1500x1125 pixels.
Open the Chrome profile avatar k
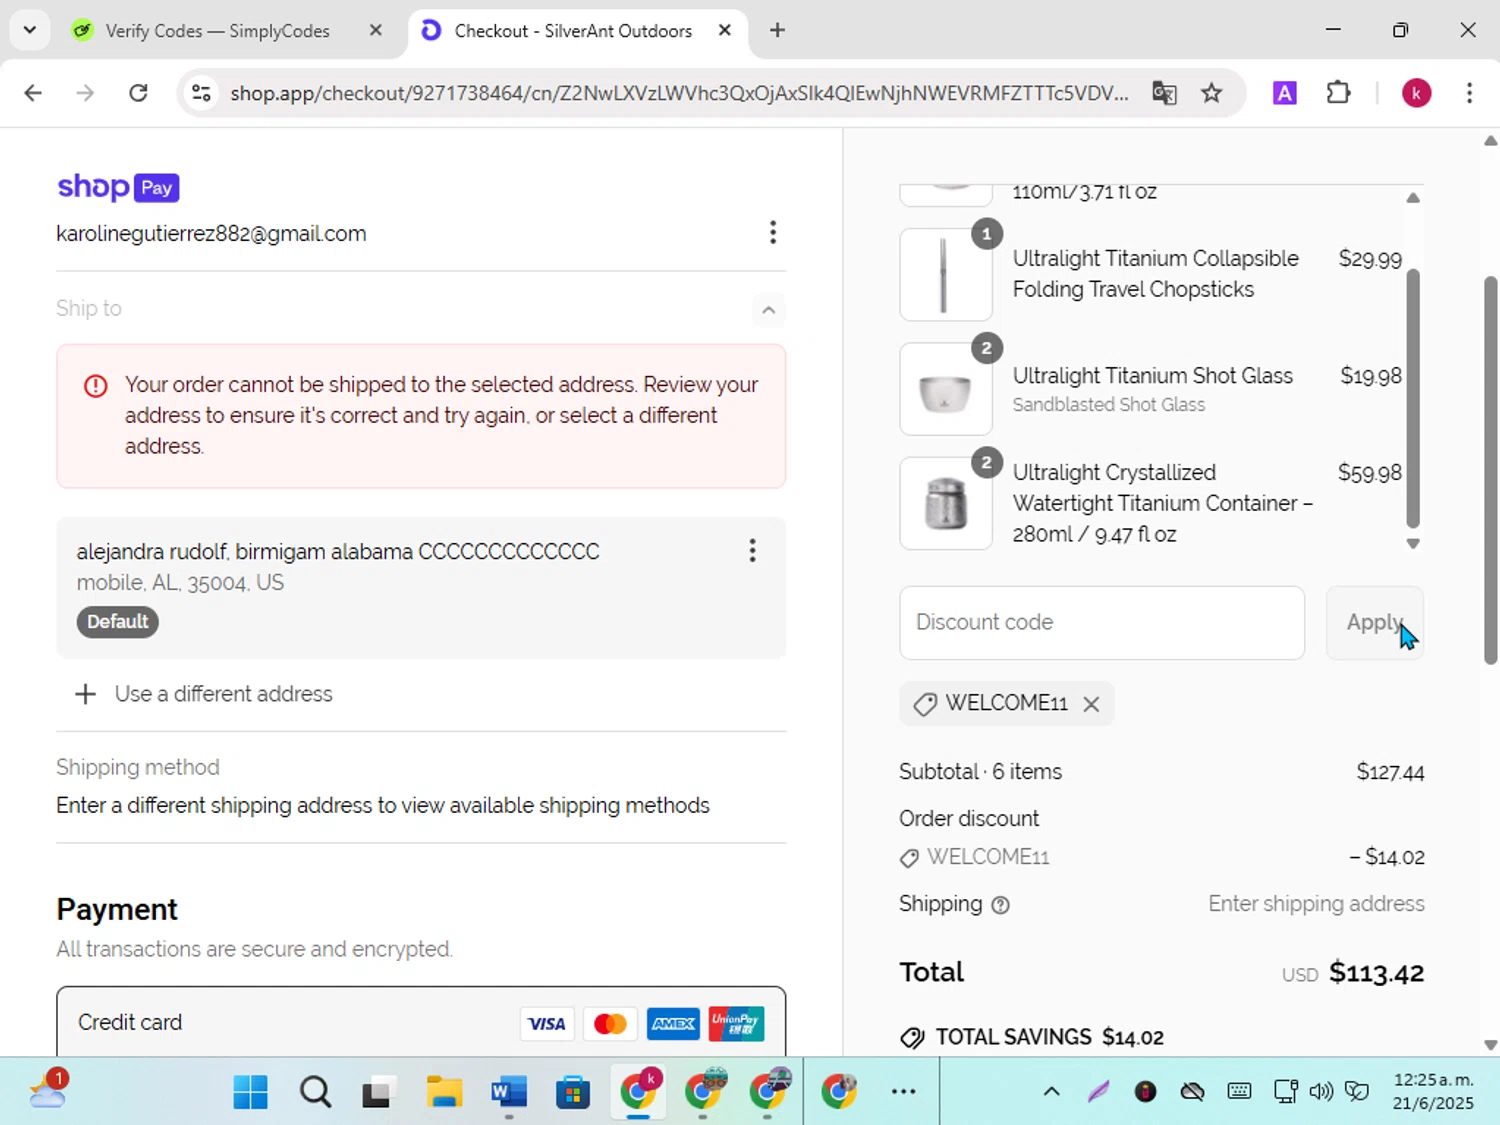(x=1416, y=93)
